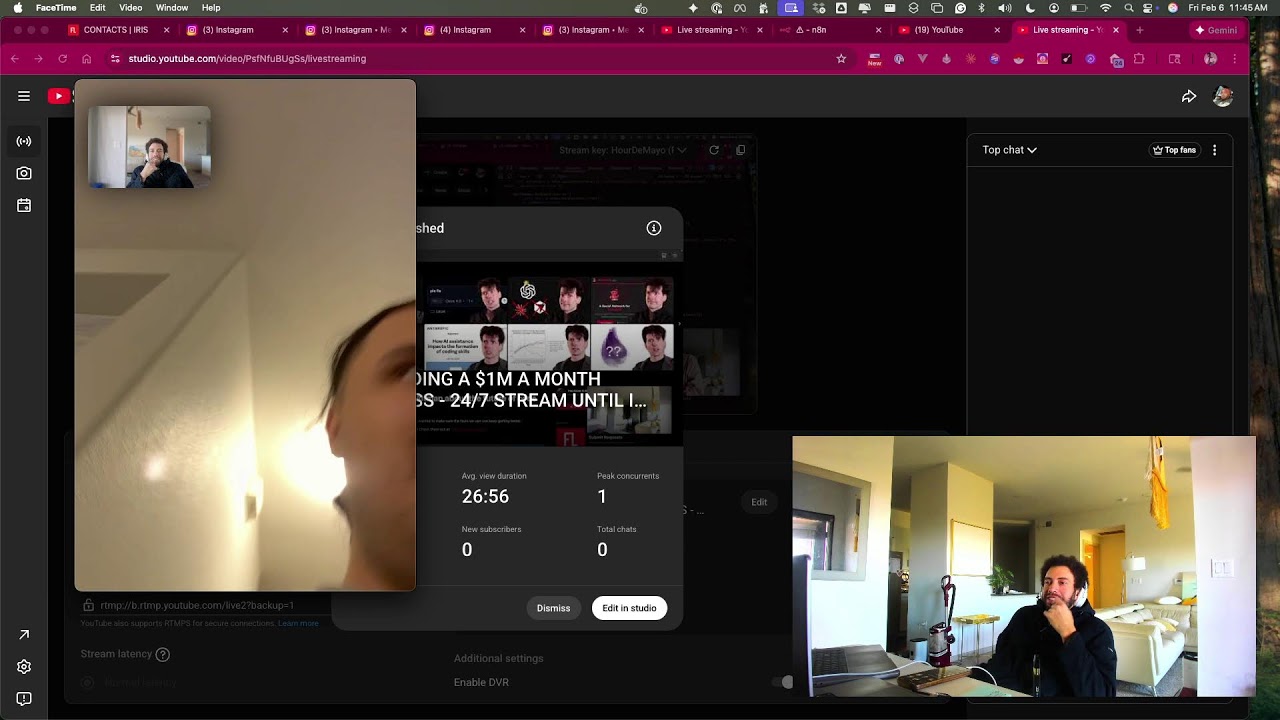Click the Dismiss button

(x=553, y=608)
